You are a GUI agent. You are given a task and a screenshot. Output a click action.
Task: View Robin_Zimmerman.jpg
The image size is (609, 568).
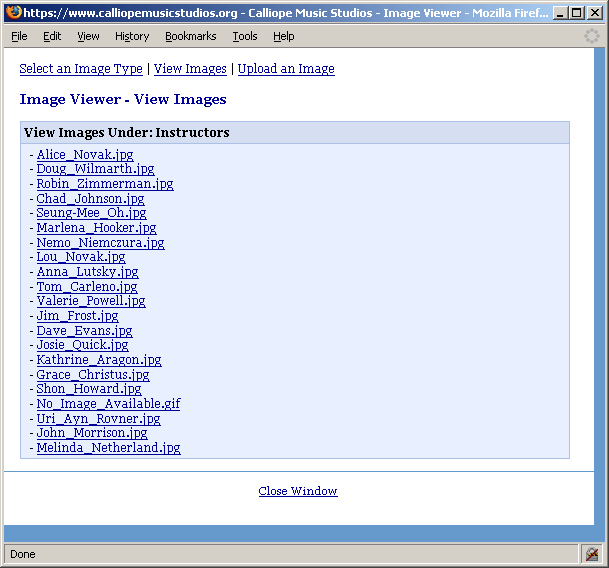[x=105, y=184]
